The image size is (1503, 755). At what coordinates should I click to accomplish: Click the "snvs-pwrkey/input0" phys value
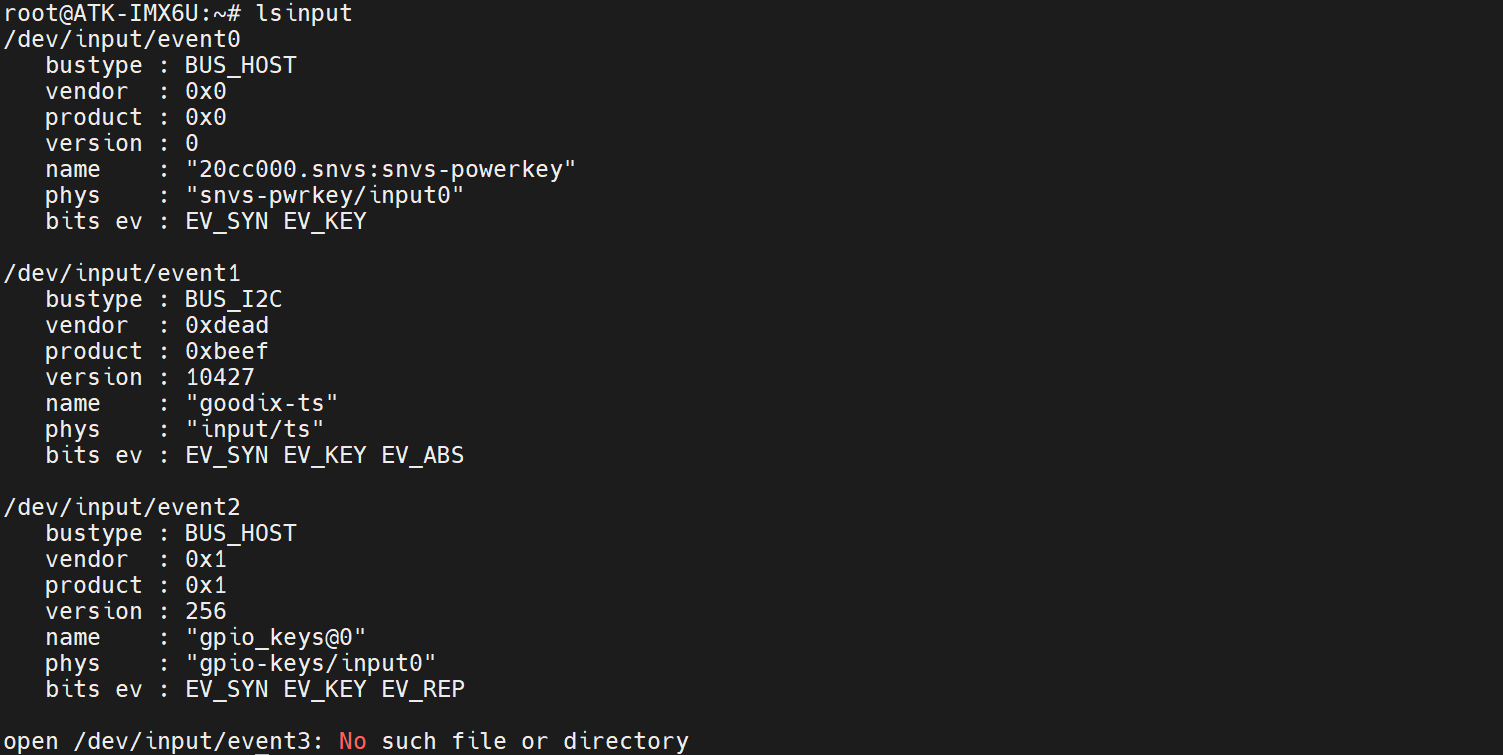[x=325, y=196]
